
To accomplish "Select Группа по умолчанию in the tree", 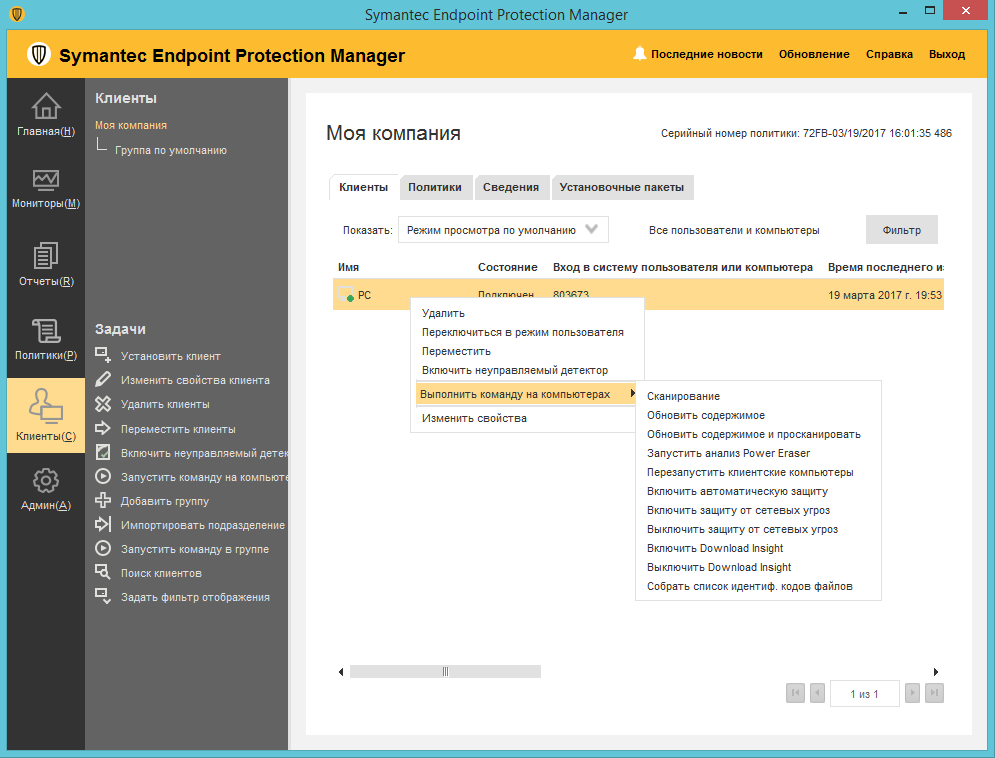I will point(170,150).
